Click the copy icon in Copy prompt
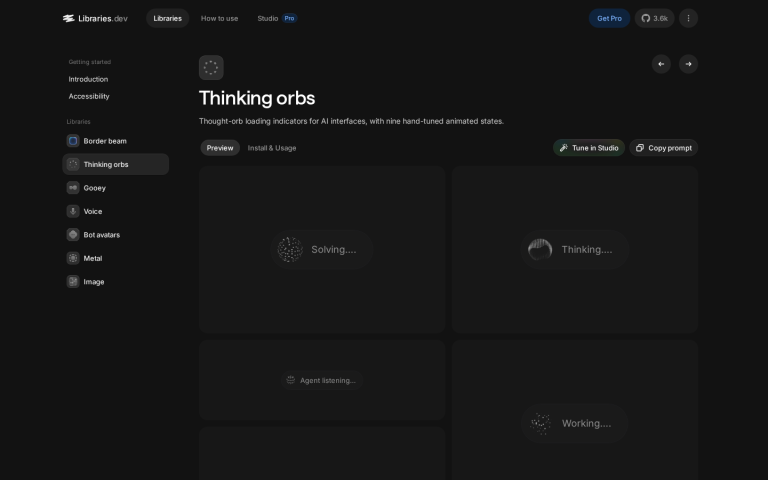The image size is (768, 480). coord(640,148)
